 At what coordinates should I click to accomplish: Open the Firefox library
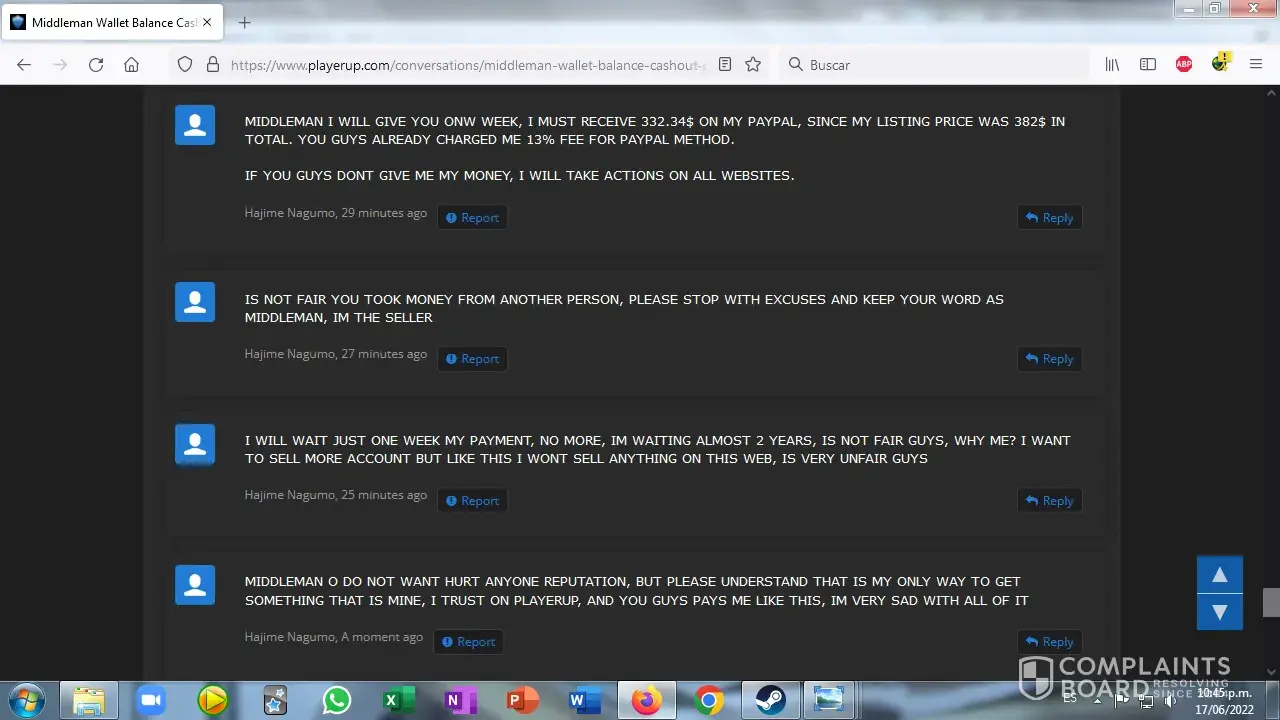pyautogui.click(x=1112, y=64)
